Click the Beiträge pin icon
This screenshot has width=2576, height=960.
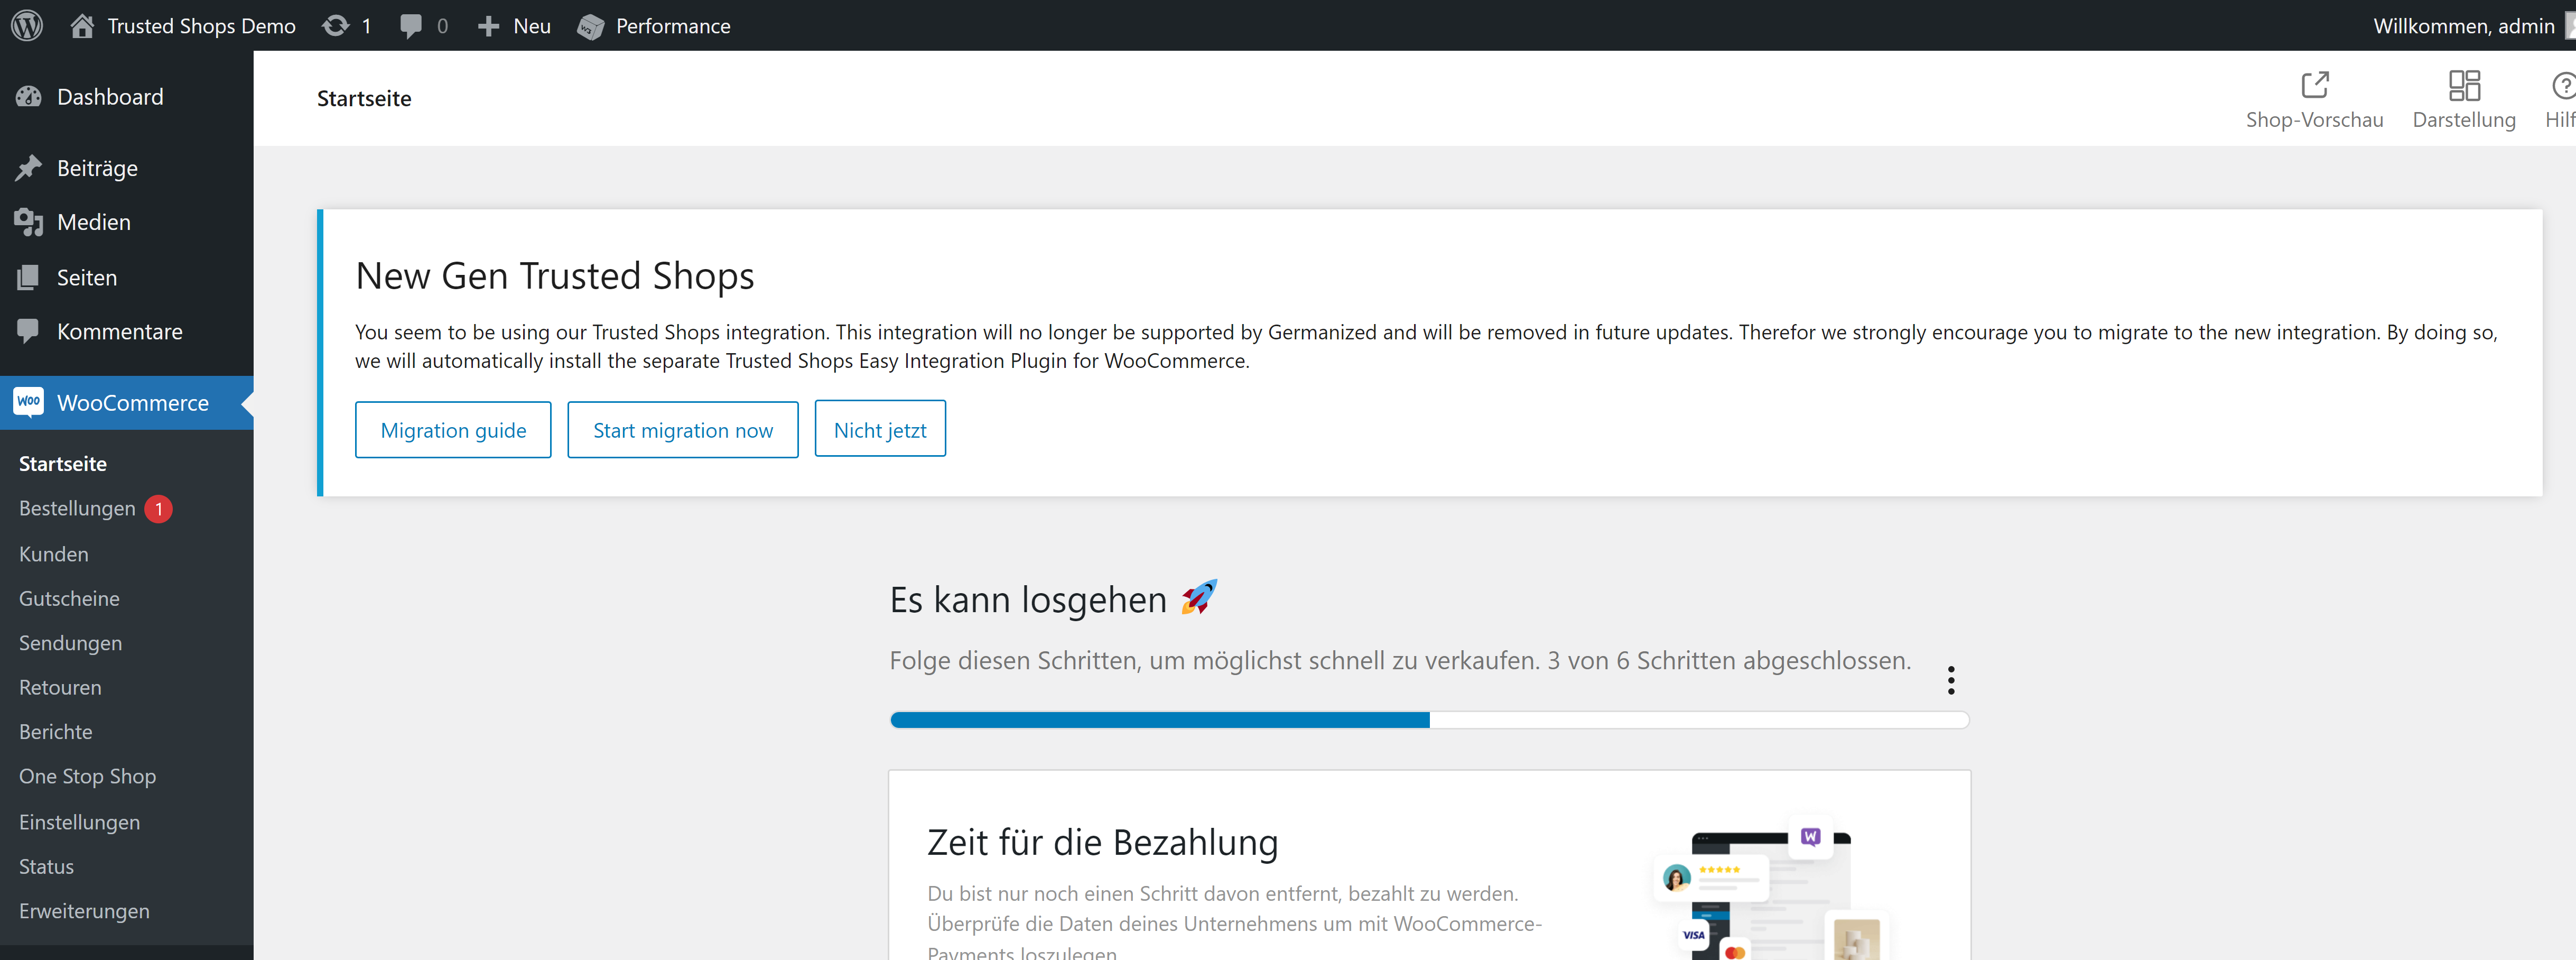pyautogui.click(x=29, y=168)
